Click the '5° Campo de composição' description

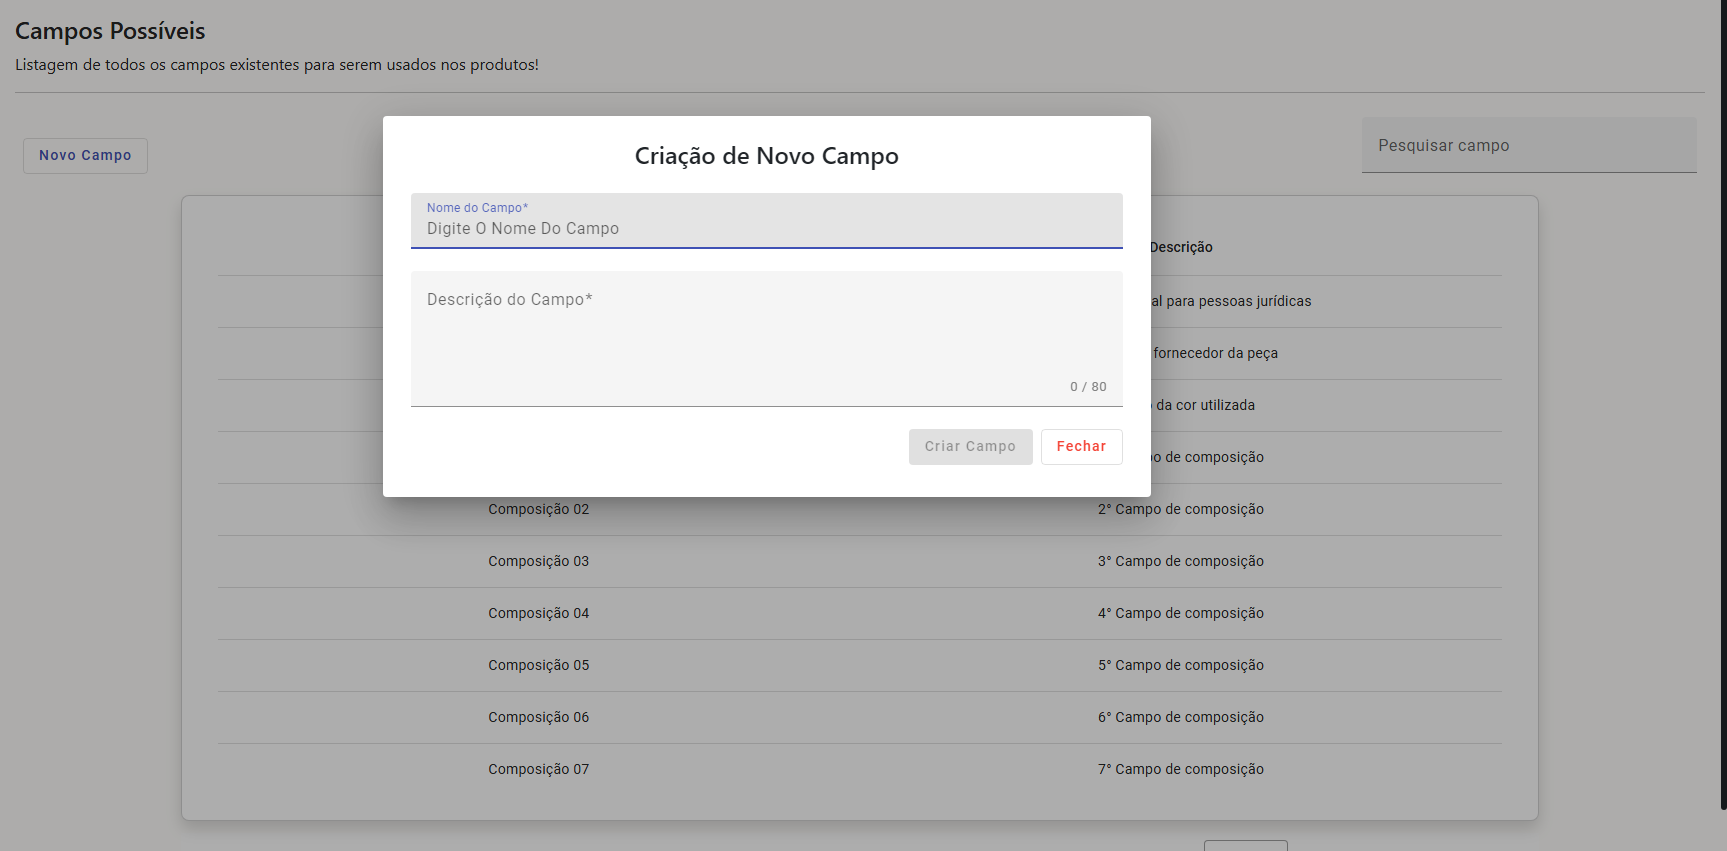(x=1180, y=666)
